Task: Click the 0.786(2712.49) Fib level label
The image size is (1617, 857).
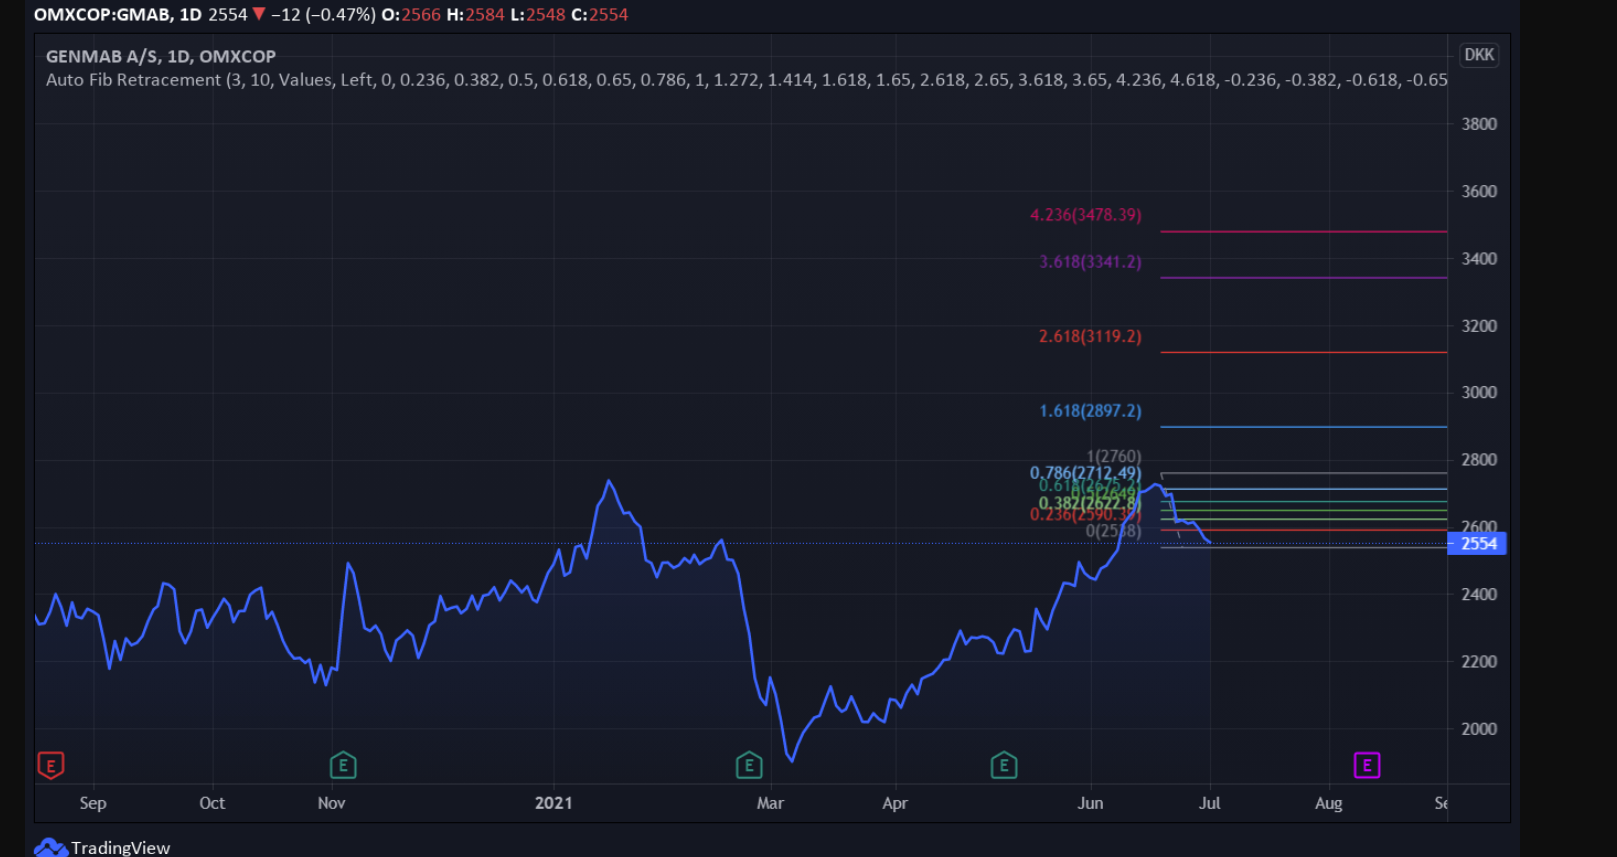Action: click(1085, 472)
